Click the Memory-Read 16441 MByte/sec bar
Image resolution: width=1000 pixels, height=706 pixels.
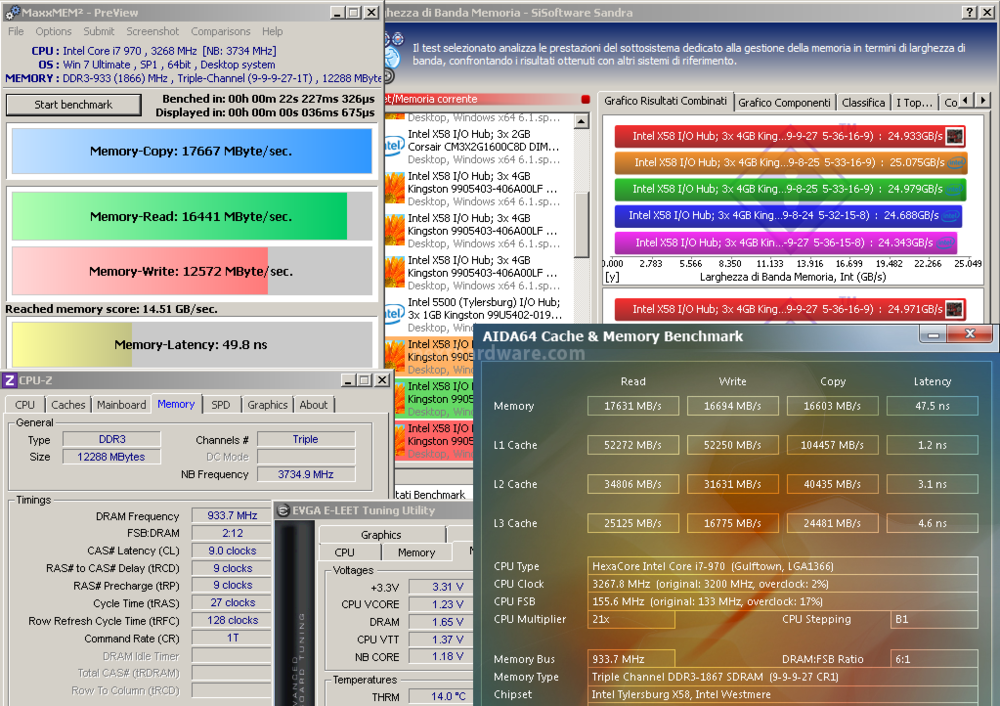pos(191,217)
